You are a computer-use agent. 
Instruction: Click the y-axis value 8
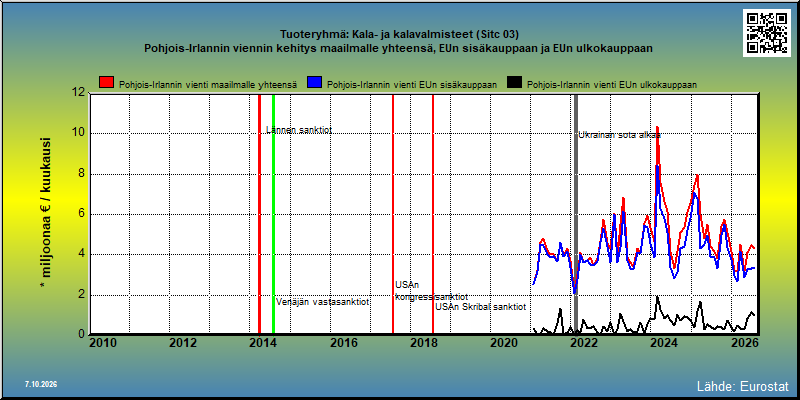pyautogui.click(x=82, y=173)
